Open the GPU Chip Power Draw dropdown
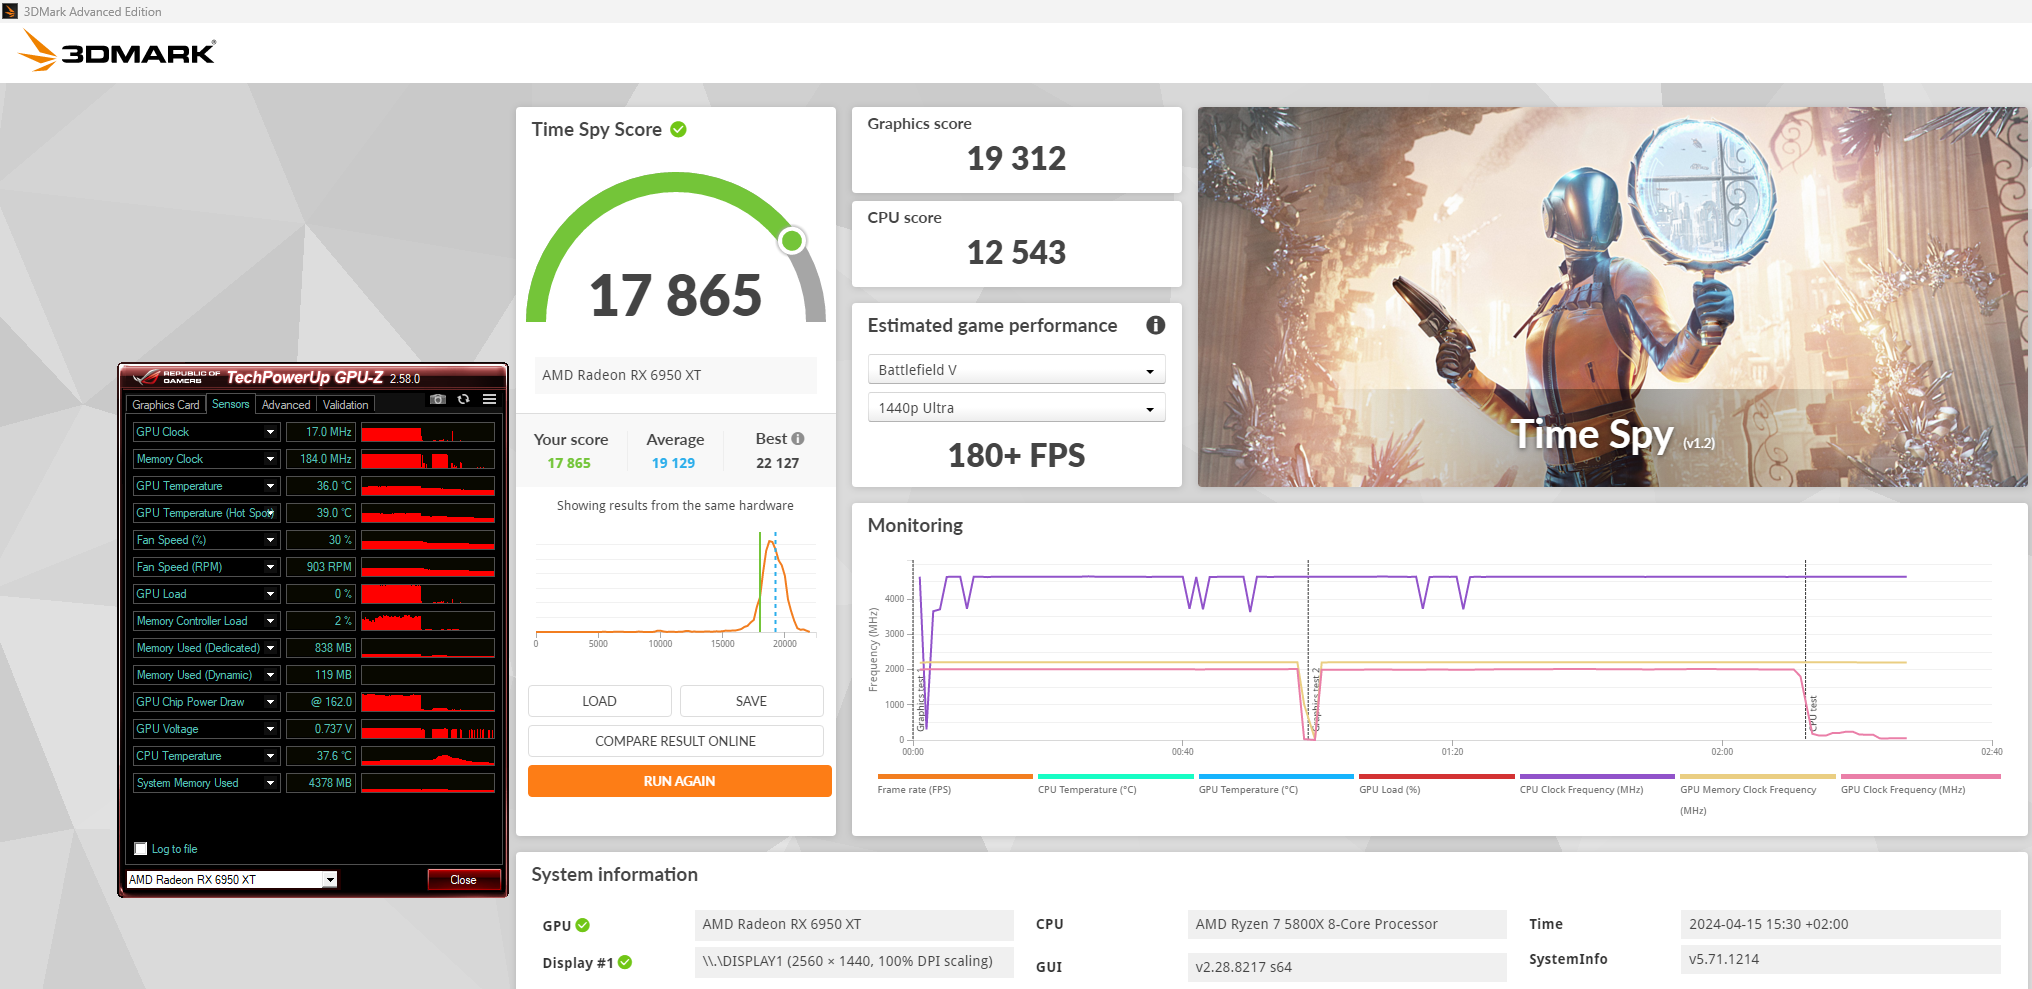This screenshot has width=2032, height=989. tap(270, 702)
